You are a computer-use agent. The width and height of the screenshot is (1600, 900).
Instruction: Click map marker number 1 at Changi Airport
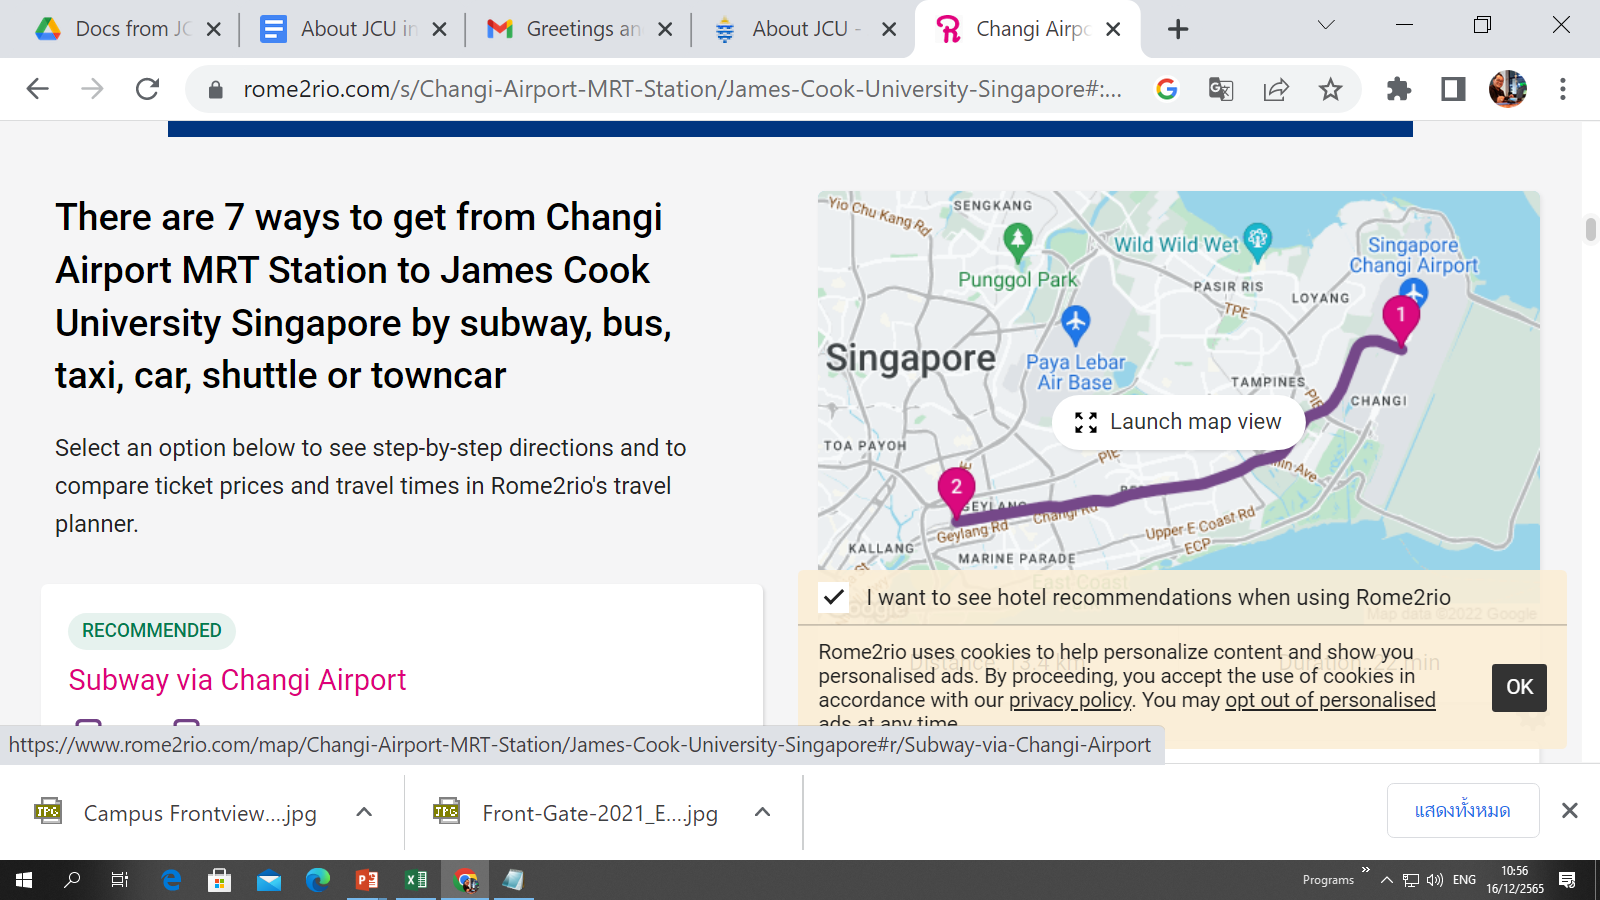pos(1401,319)
